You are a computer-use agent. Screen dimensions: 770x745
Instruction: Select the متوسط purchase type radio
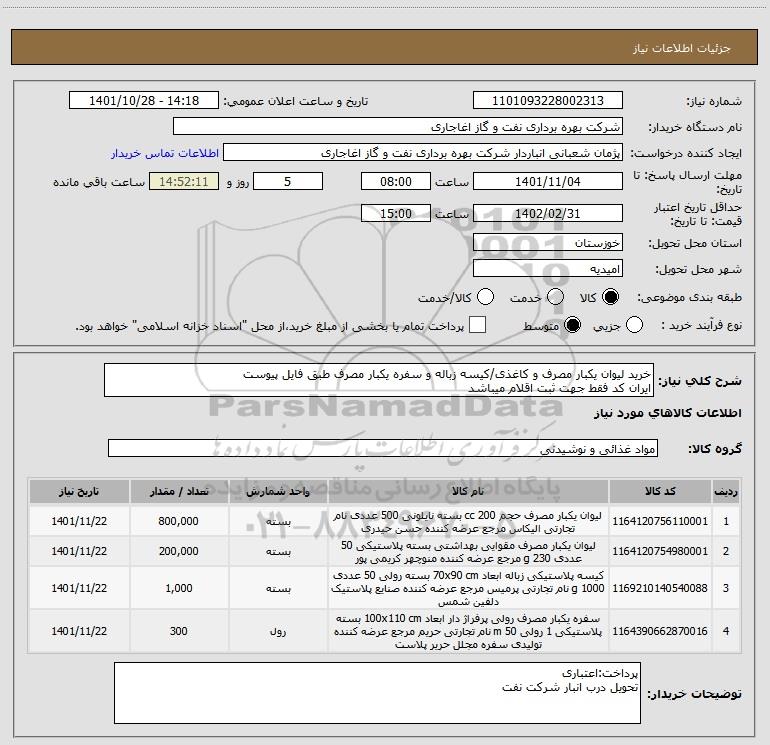[572, 325]
